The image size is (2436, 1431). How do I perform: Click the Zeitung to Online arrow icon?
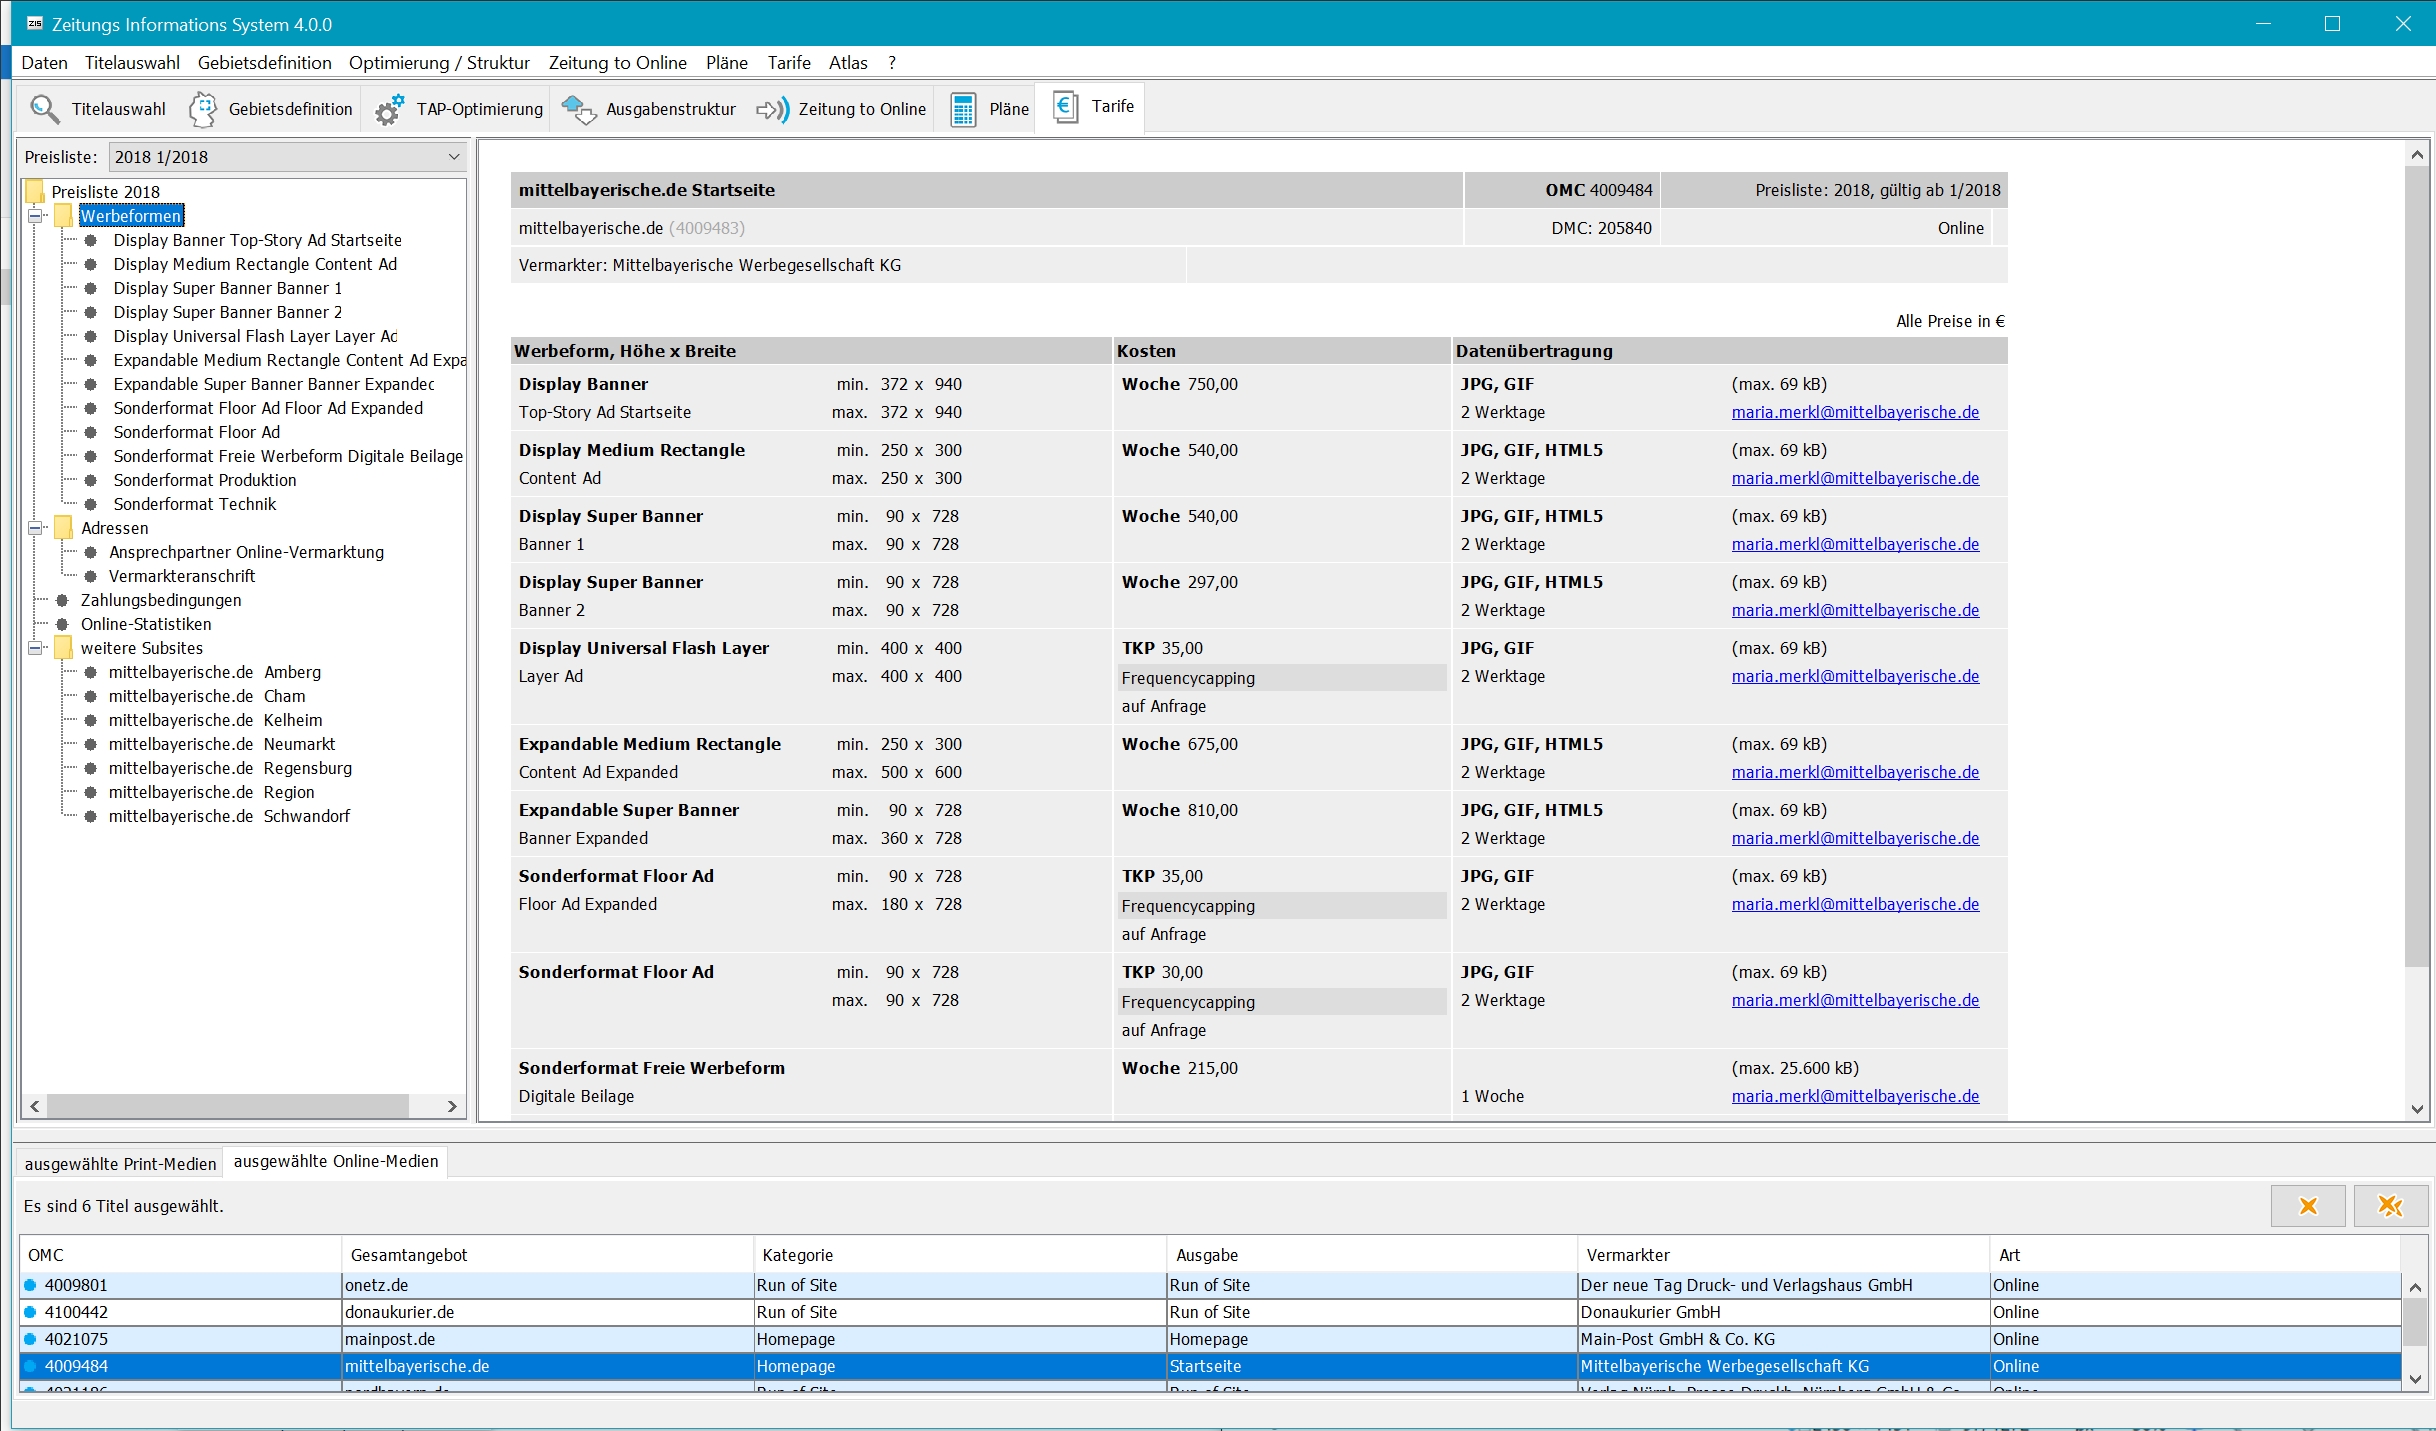click(x=772, y=109)
